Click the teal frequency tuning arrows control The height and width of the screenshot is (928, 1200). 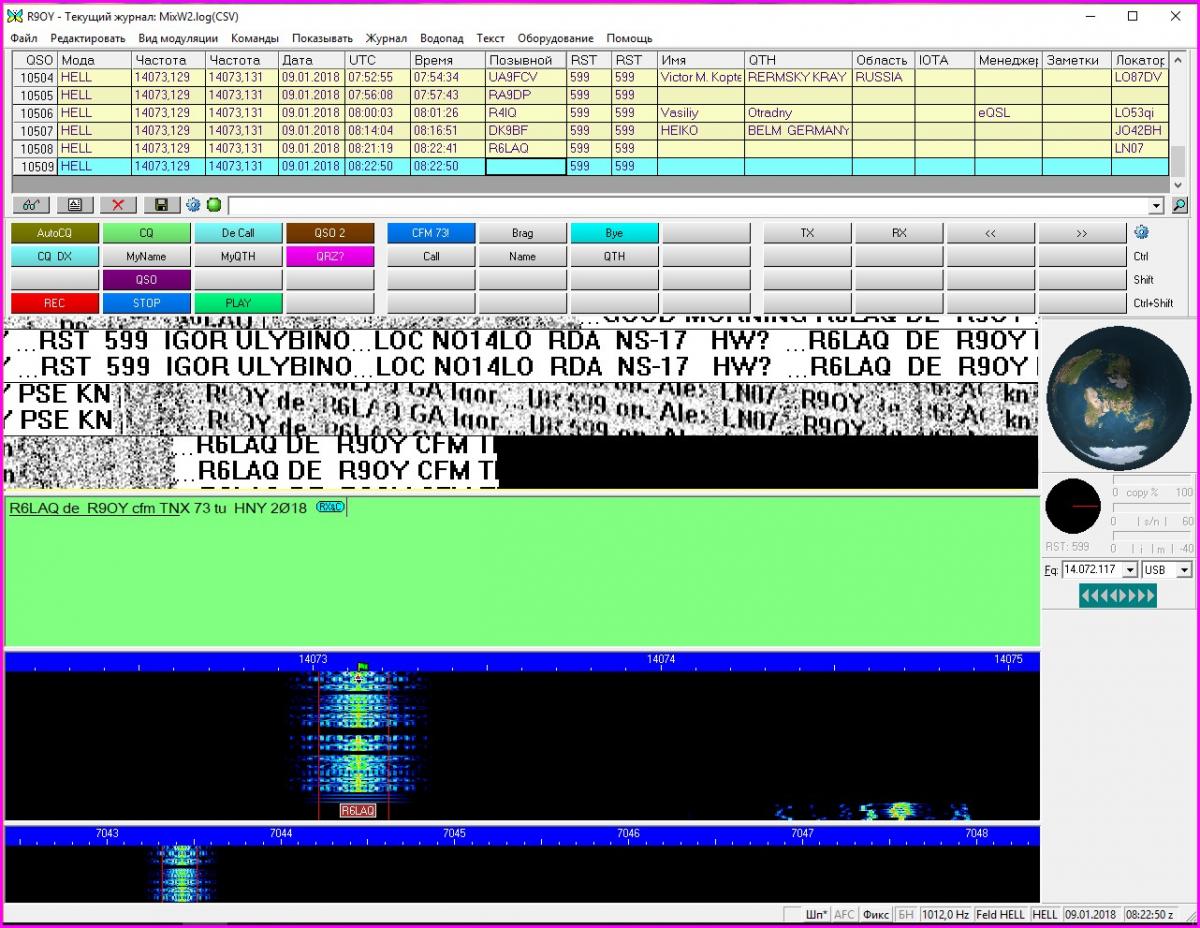pyautogui.click(x=1118, y=596)
